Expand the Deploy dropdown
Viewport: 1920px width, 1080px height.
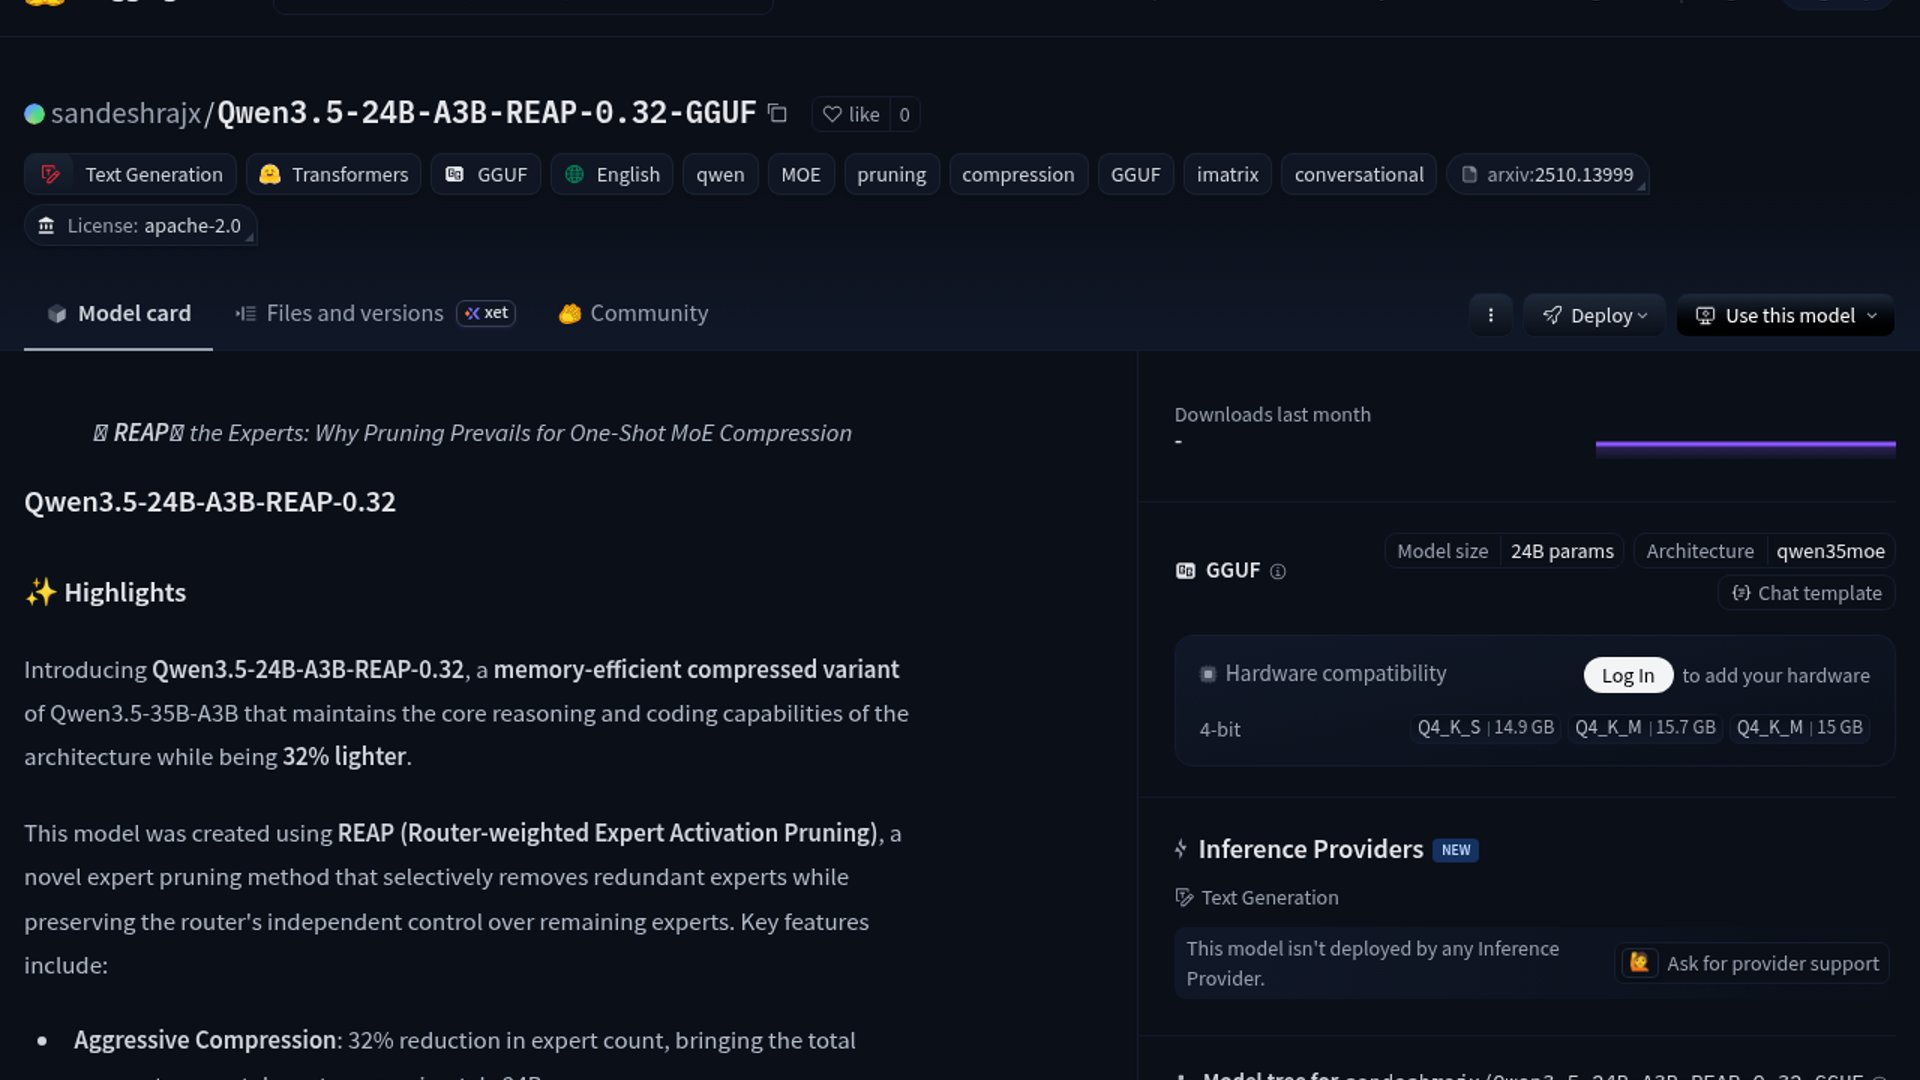1594,315
